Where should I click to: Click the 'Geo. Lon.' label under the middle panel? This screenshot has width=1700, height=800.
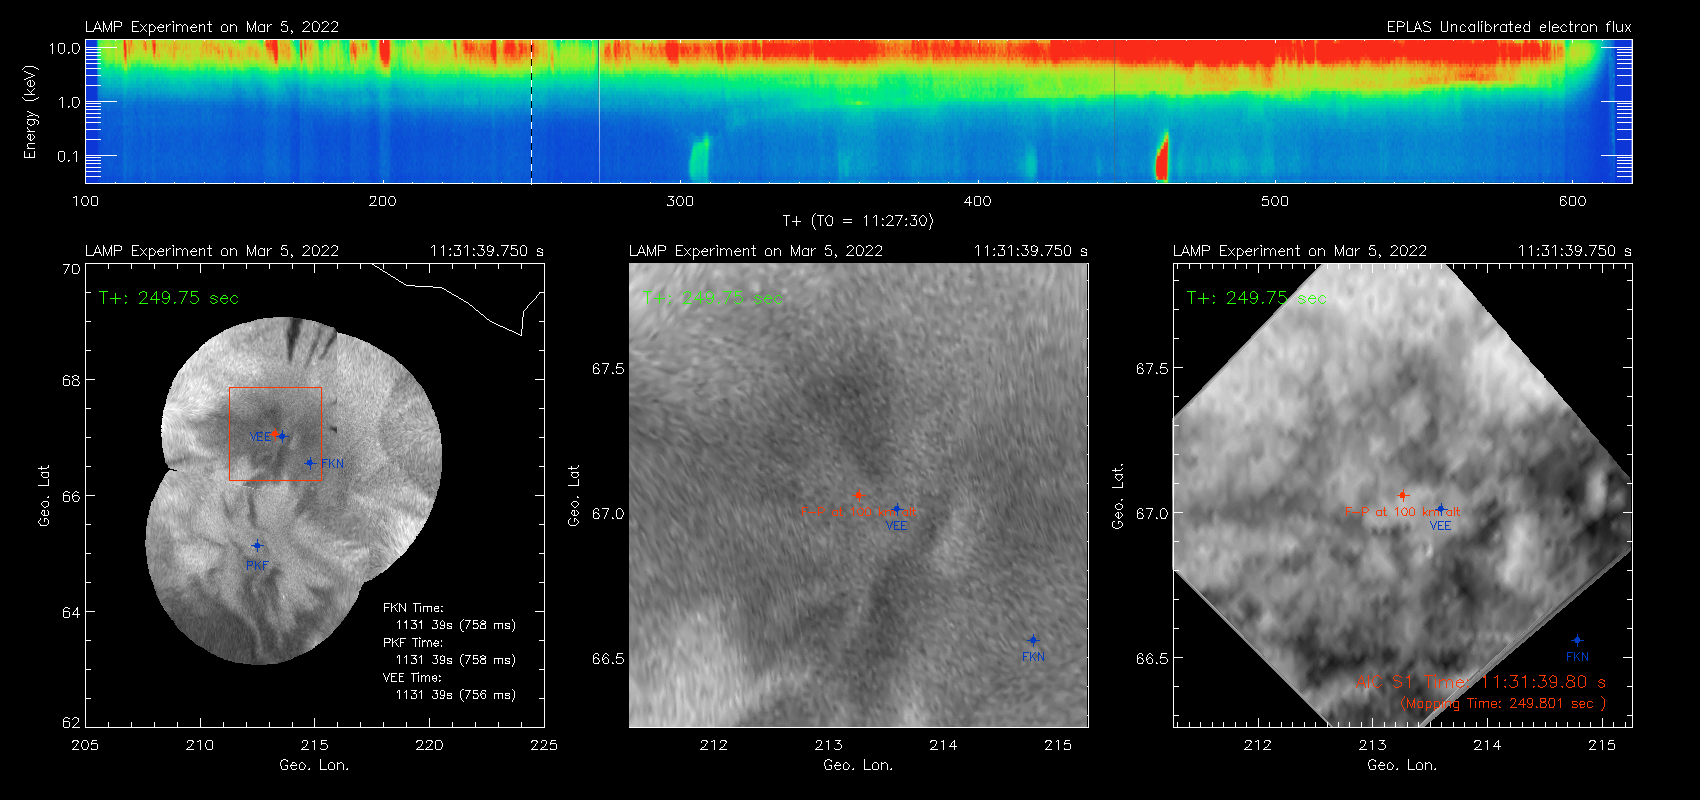pos(858,765)
